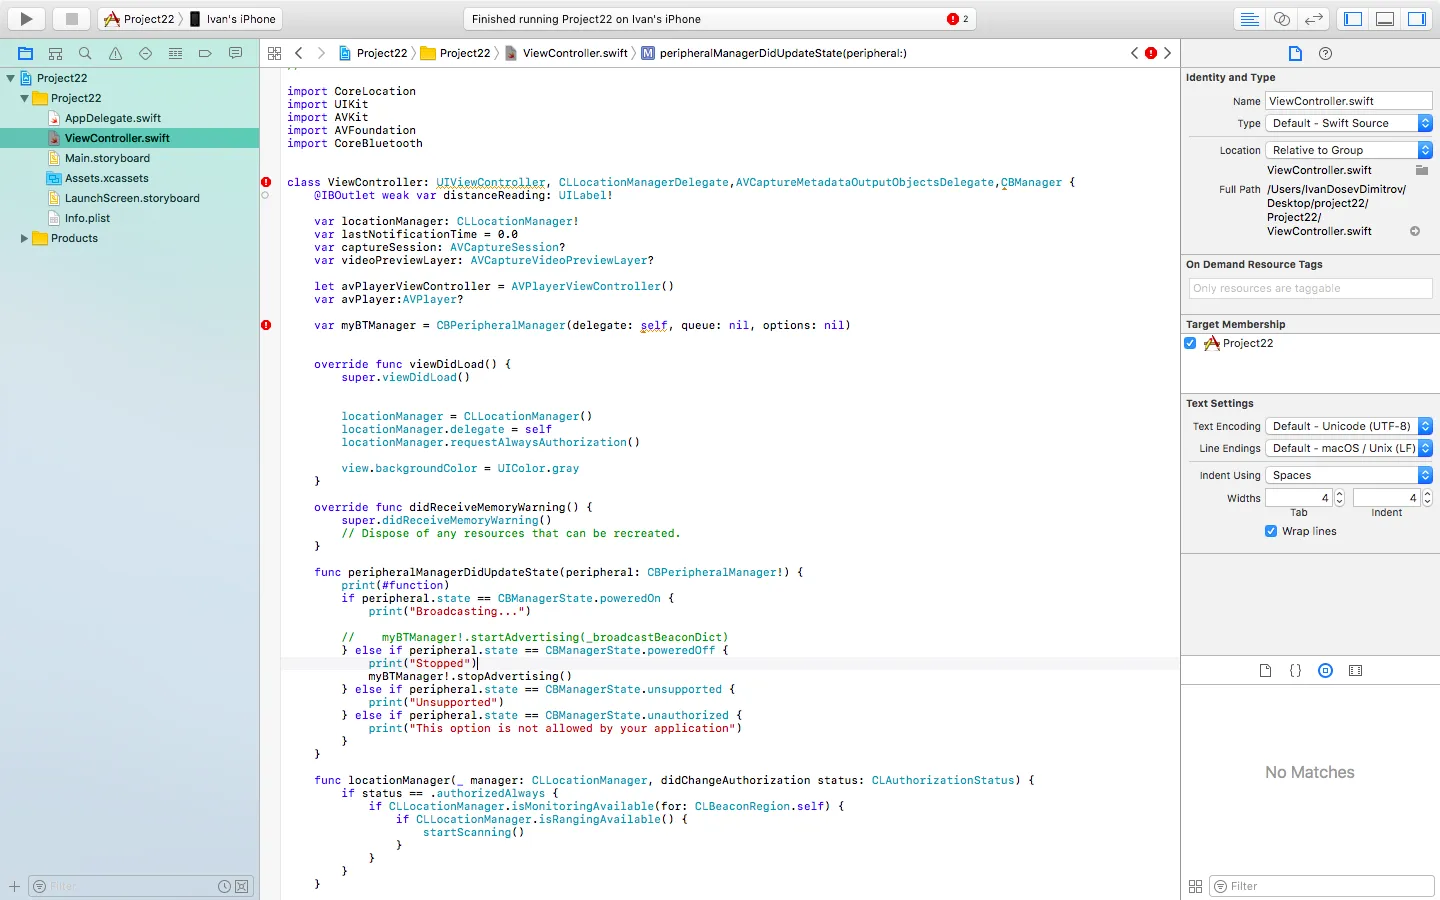Image resolution: width=1440 pixels, height=900 pixels.
Task: Show the Version editor
Action: pos(1313,19)
